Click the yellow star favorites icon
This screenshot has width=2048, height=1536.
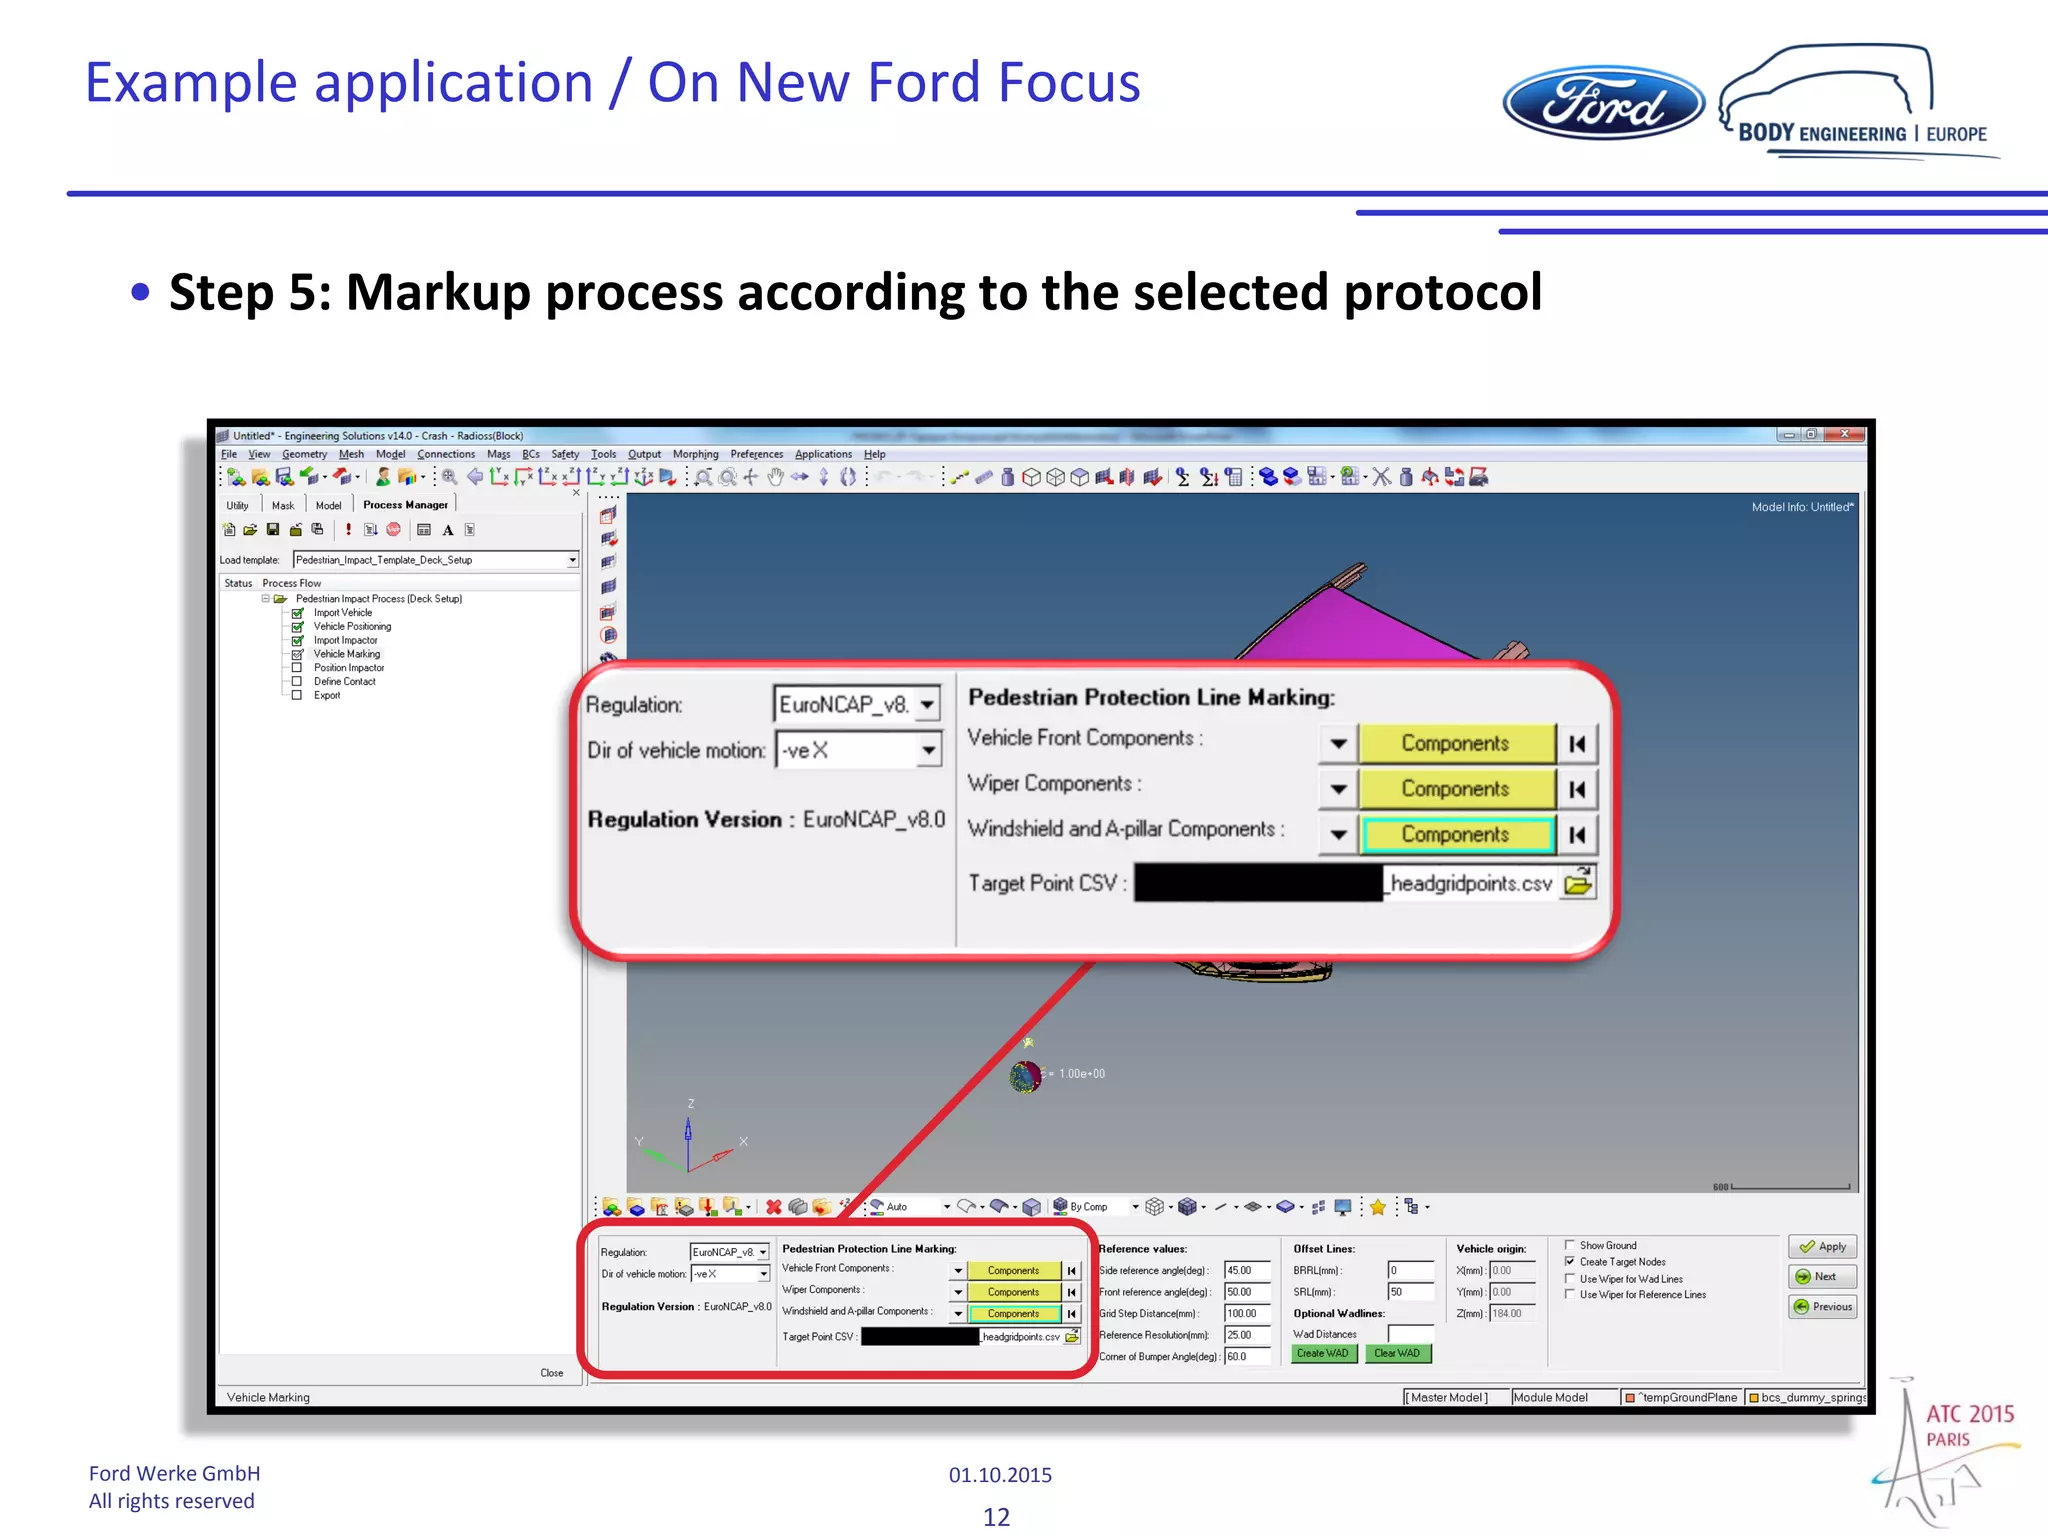[x=1378, y=1207]
